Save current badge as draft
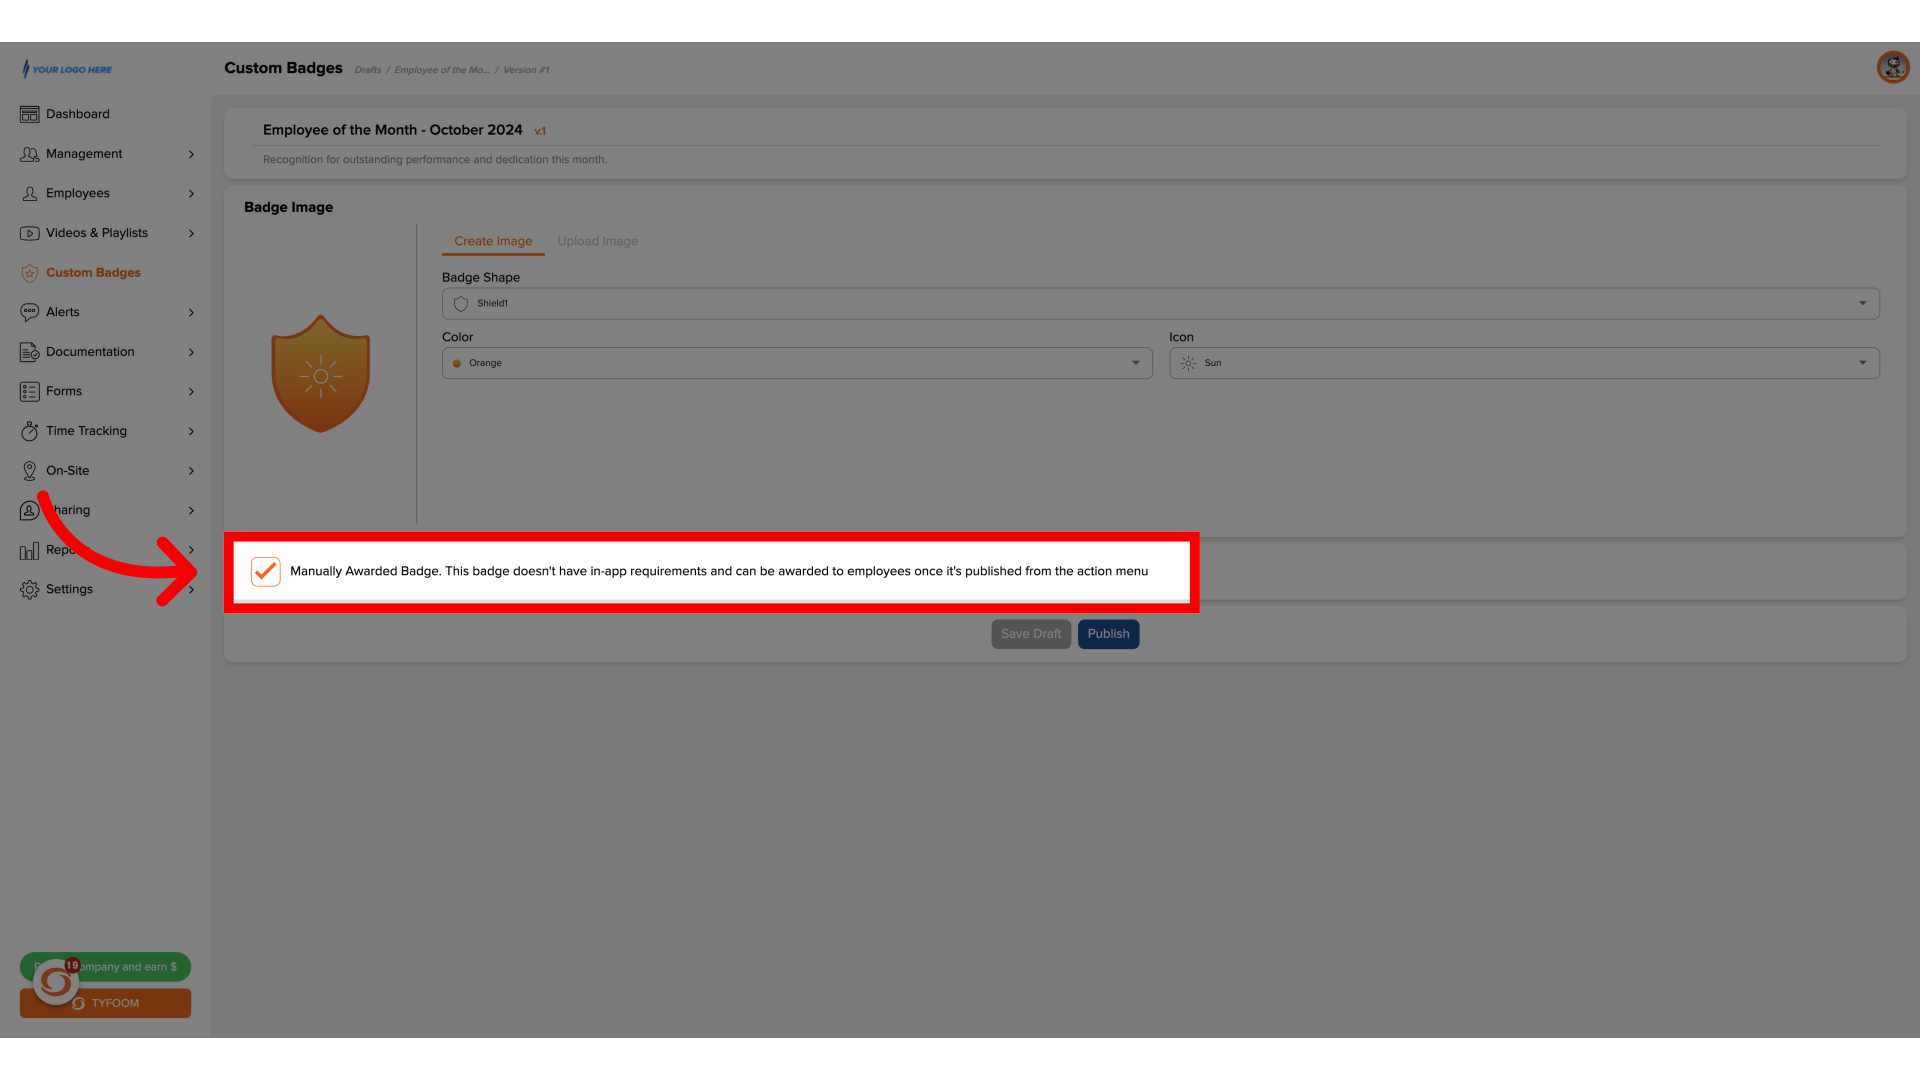This screenshot has height=1080, width=1920. [1031, 634]
